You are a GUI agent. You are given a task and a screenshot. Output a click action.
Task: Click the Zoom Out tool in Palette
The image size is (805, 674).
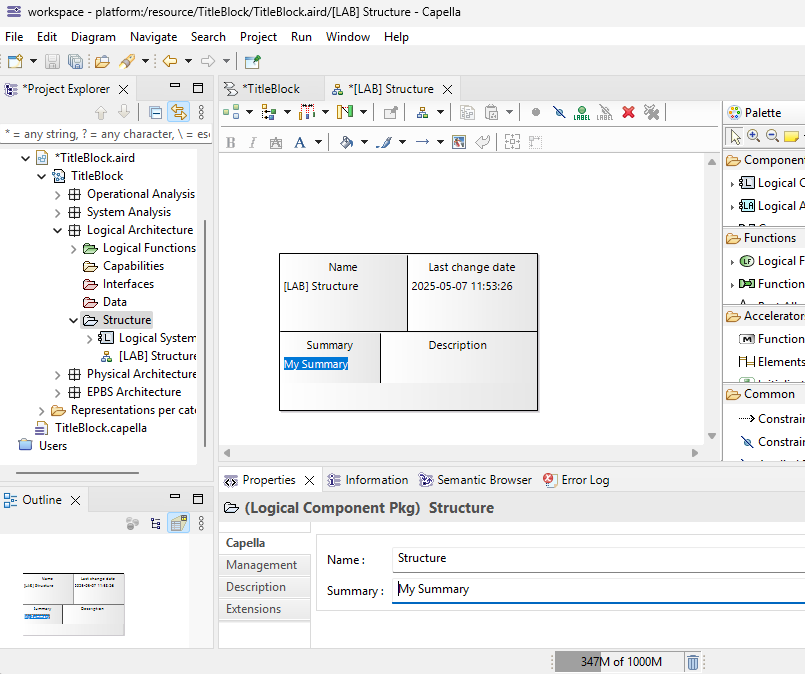tap(772, 136)
